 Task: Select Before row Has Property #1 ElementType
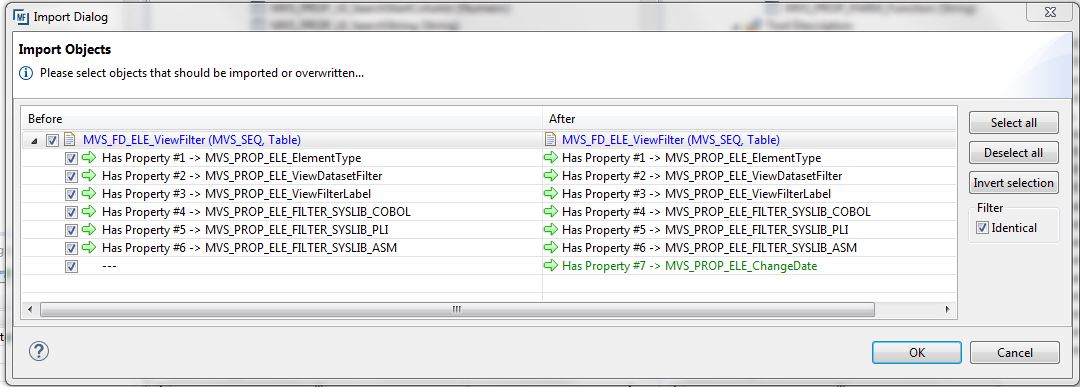pos(231,158)
